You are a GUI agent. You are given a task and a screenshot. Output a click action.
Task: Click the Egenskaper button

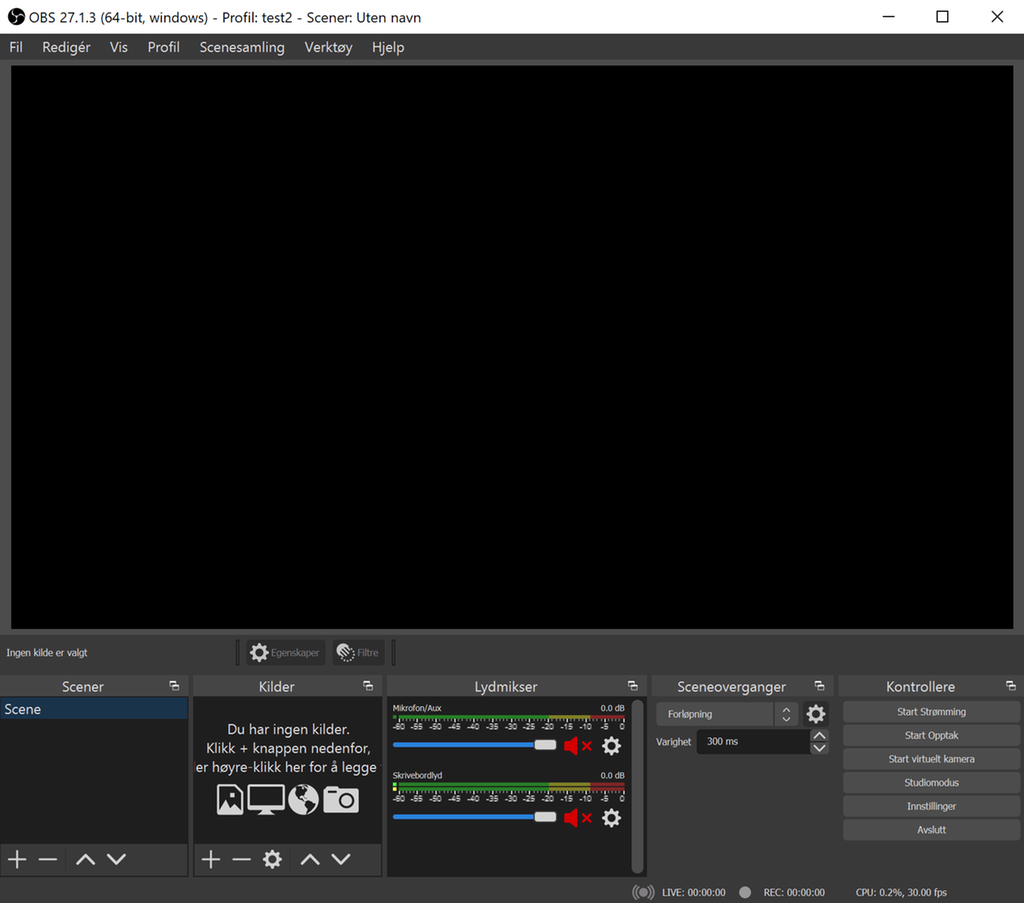click(285, 652)
